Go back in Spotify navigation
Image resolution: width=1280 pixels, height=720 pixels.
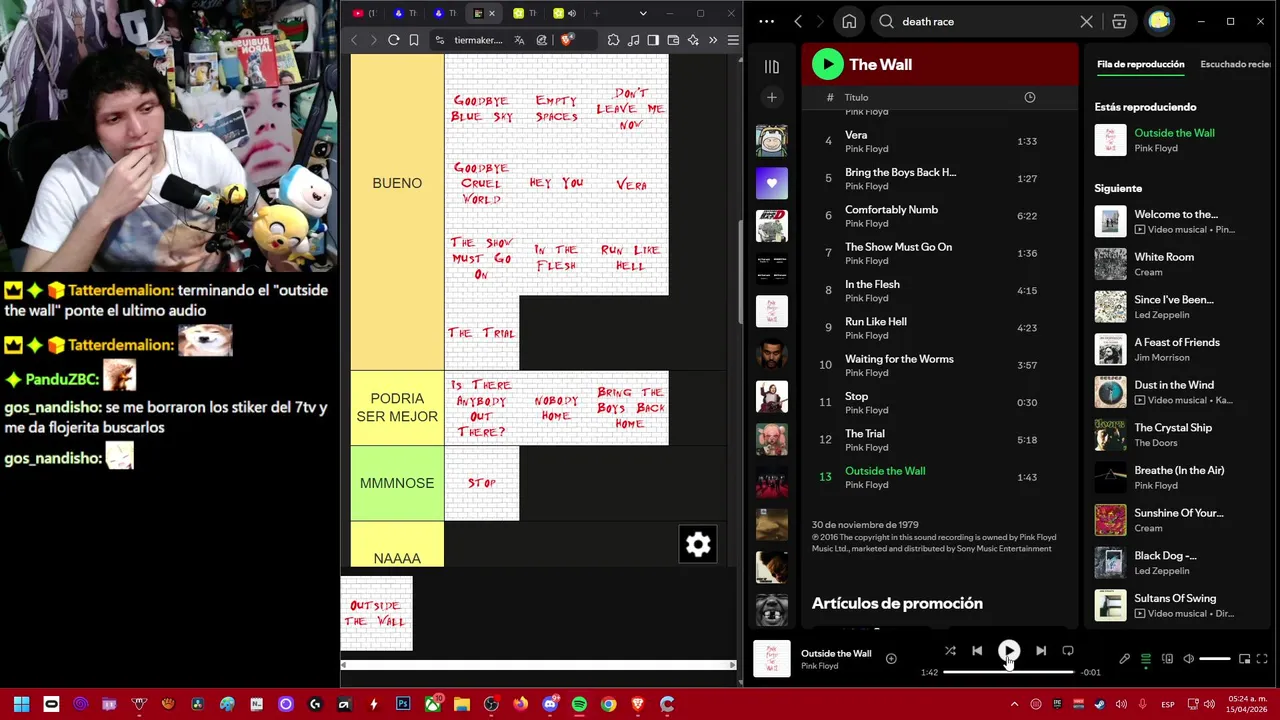click(798, 21)
